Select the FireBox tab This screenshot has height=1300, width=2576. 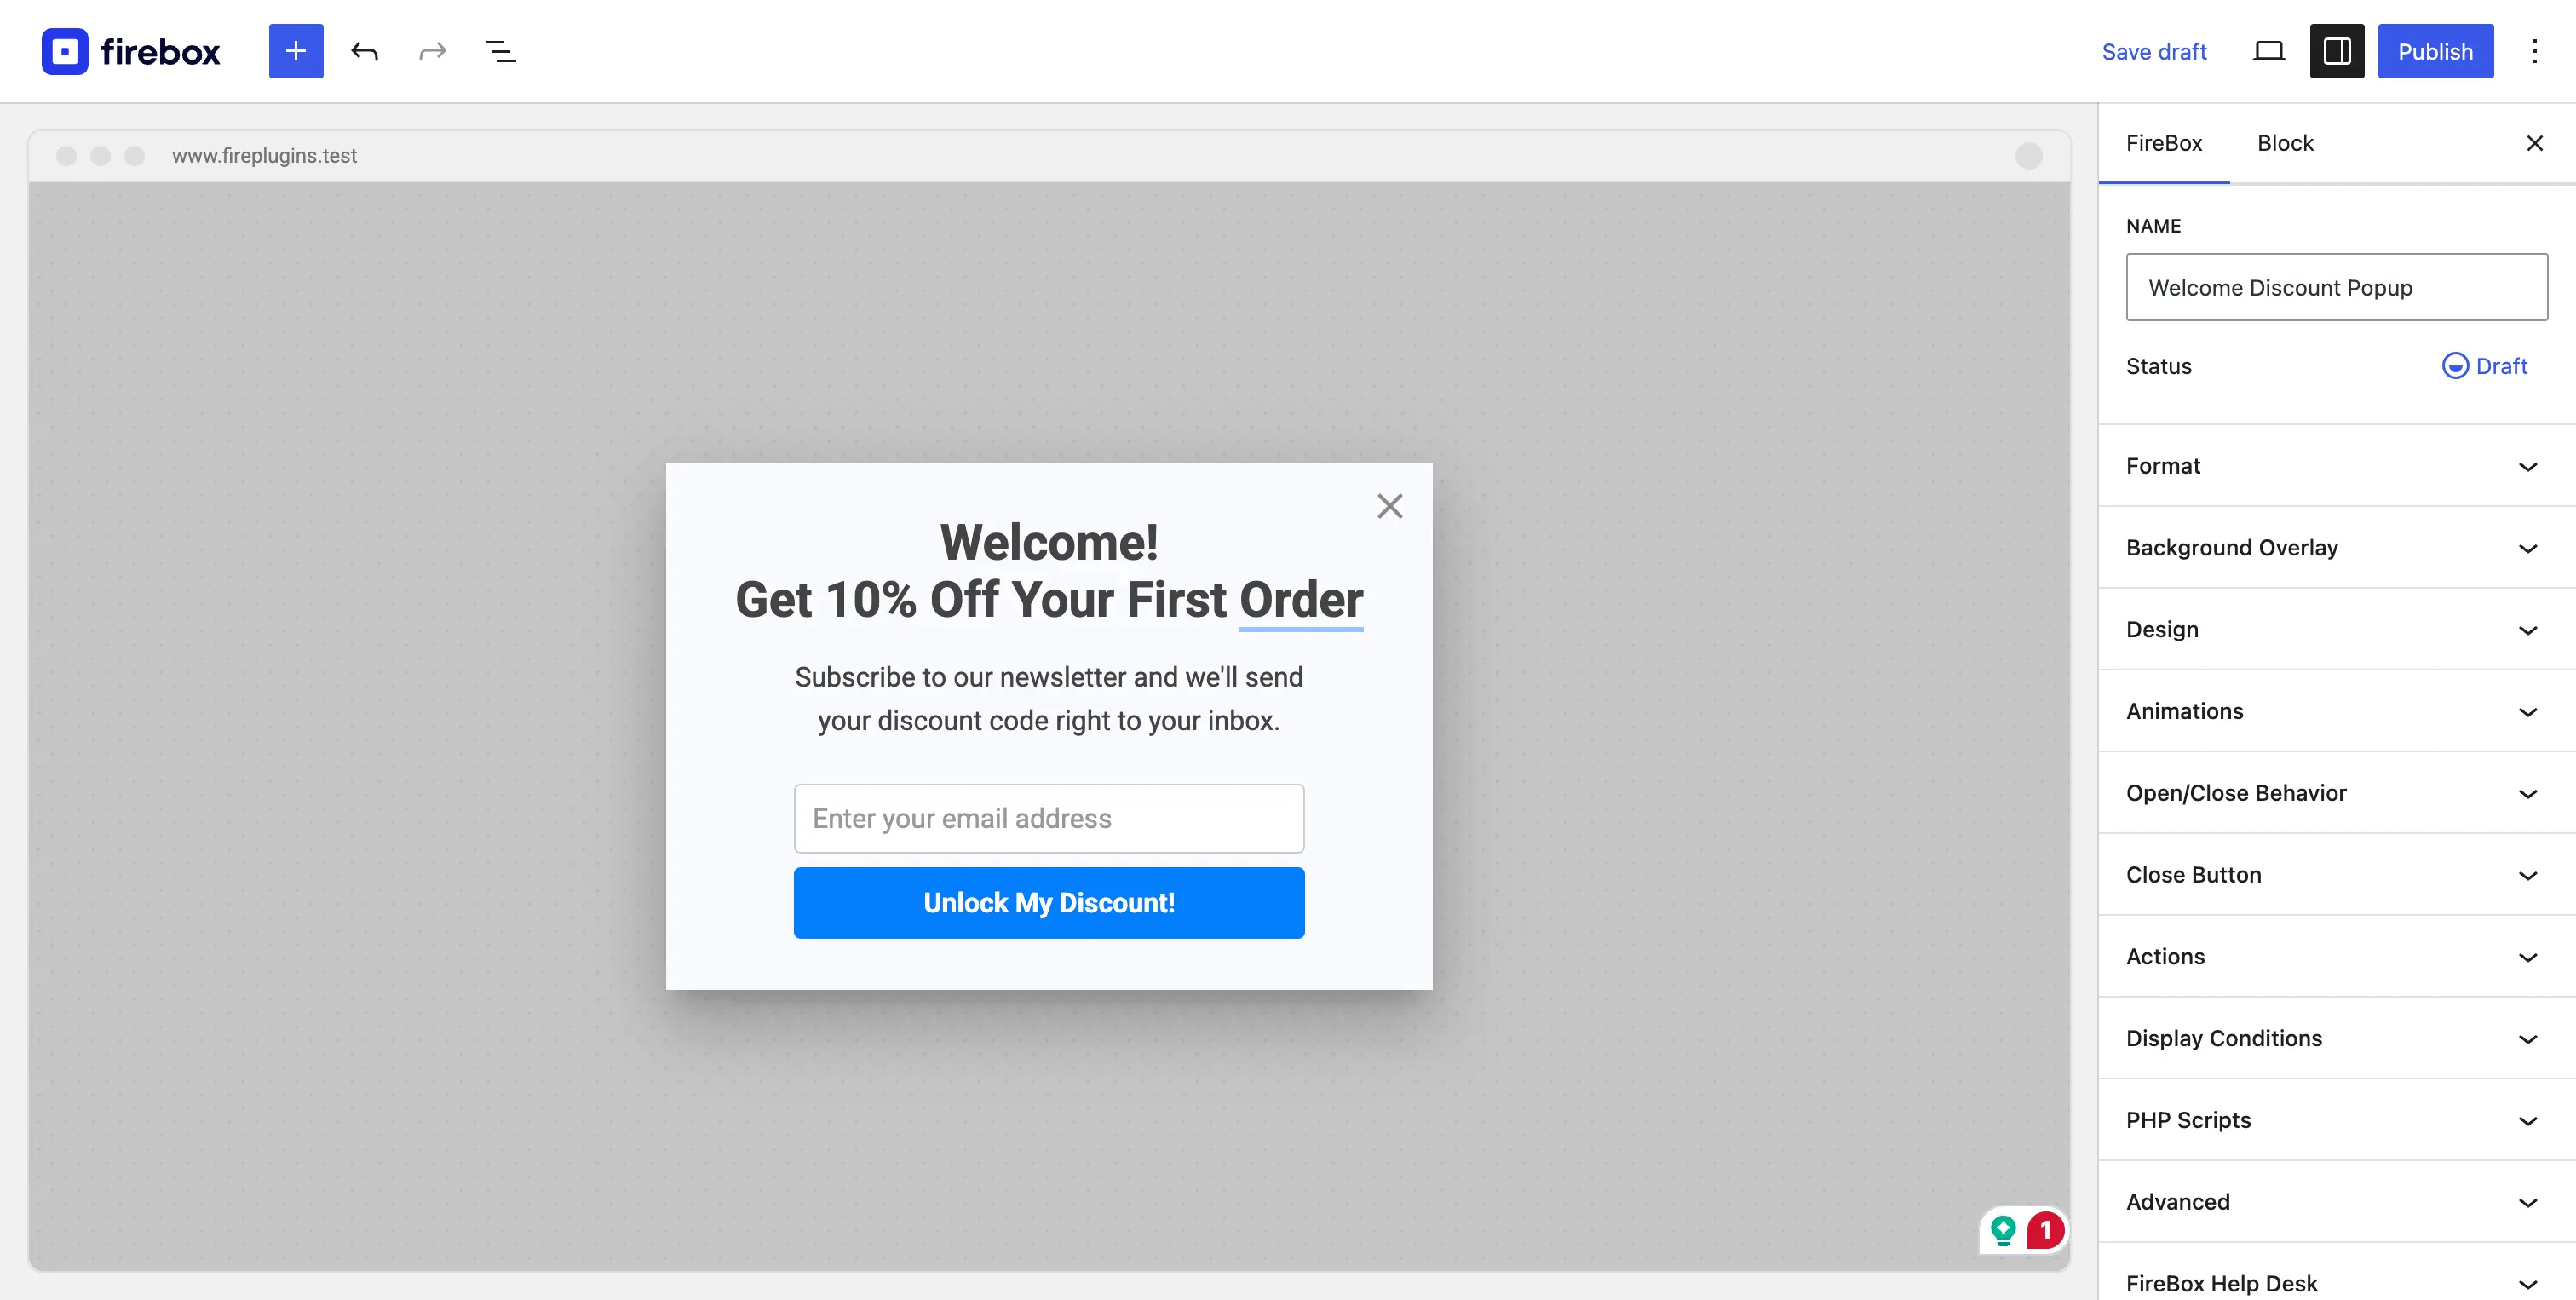2164,143
